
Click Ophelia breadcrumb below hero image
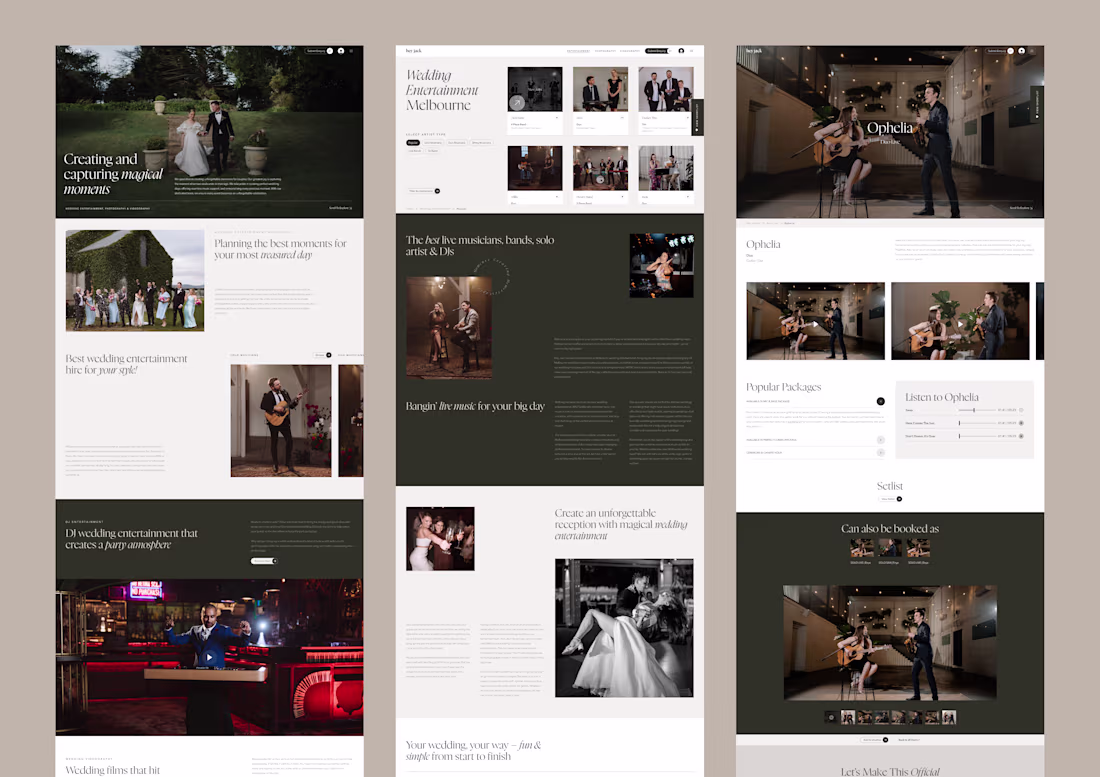coord(789,223)
